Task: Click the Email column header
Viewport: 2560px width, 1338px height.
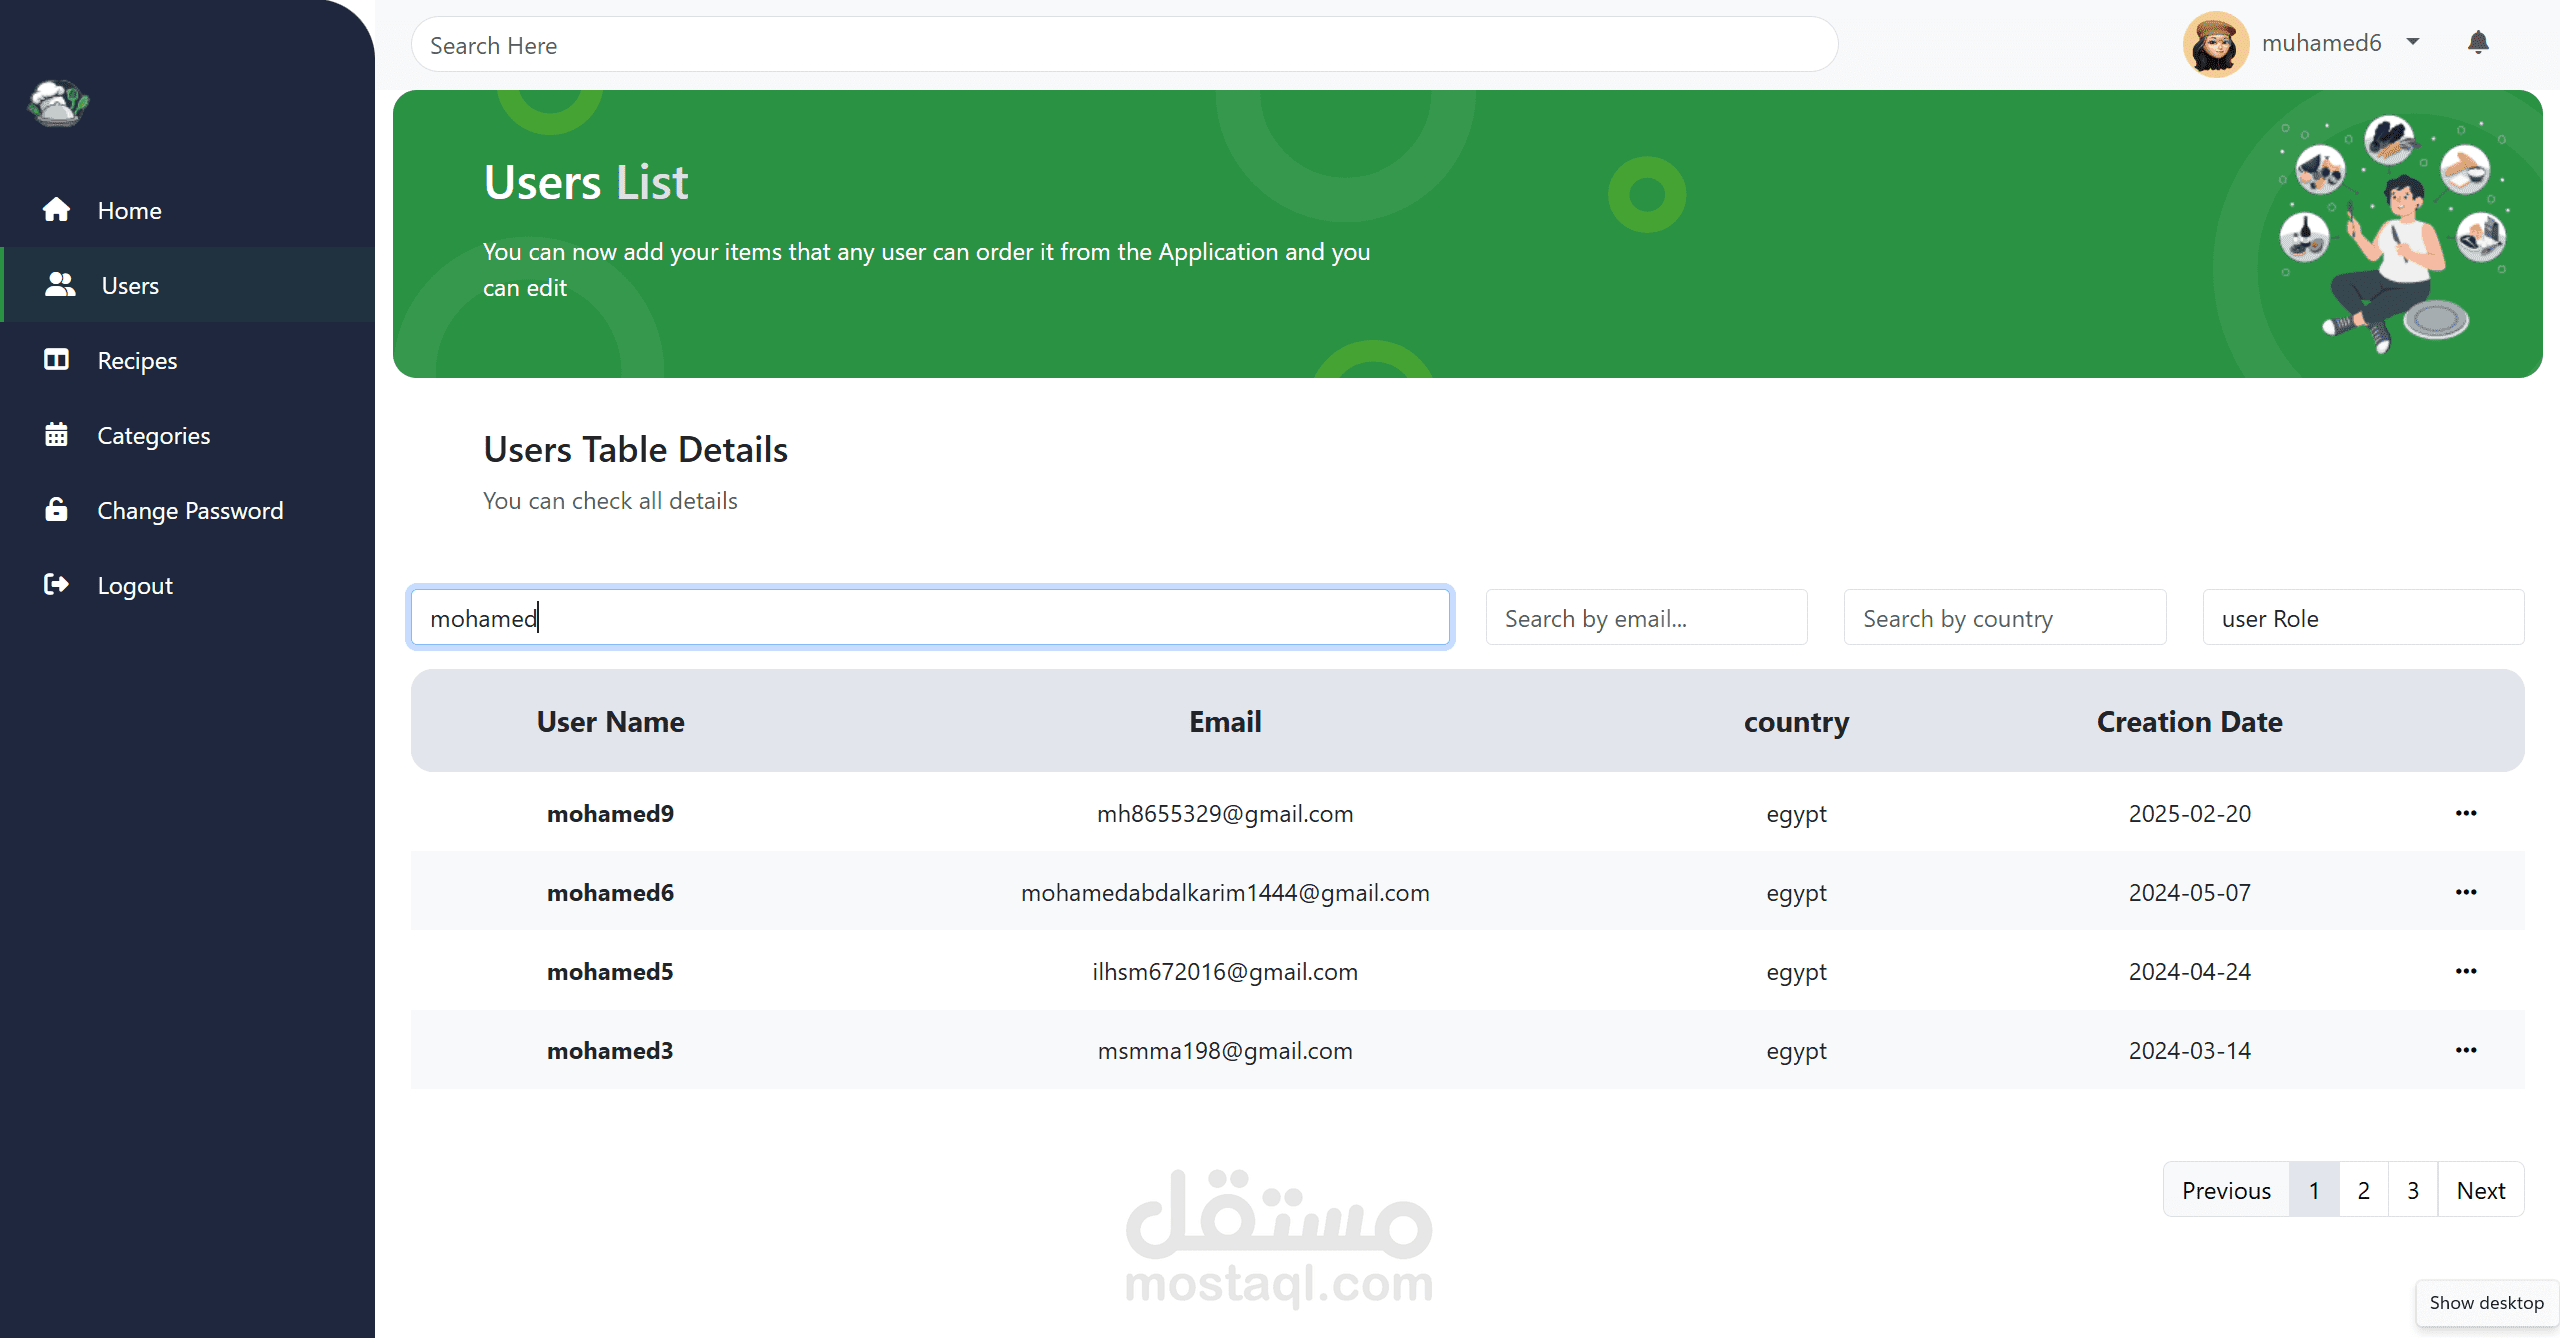Action: [x=1225, y=721]
